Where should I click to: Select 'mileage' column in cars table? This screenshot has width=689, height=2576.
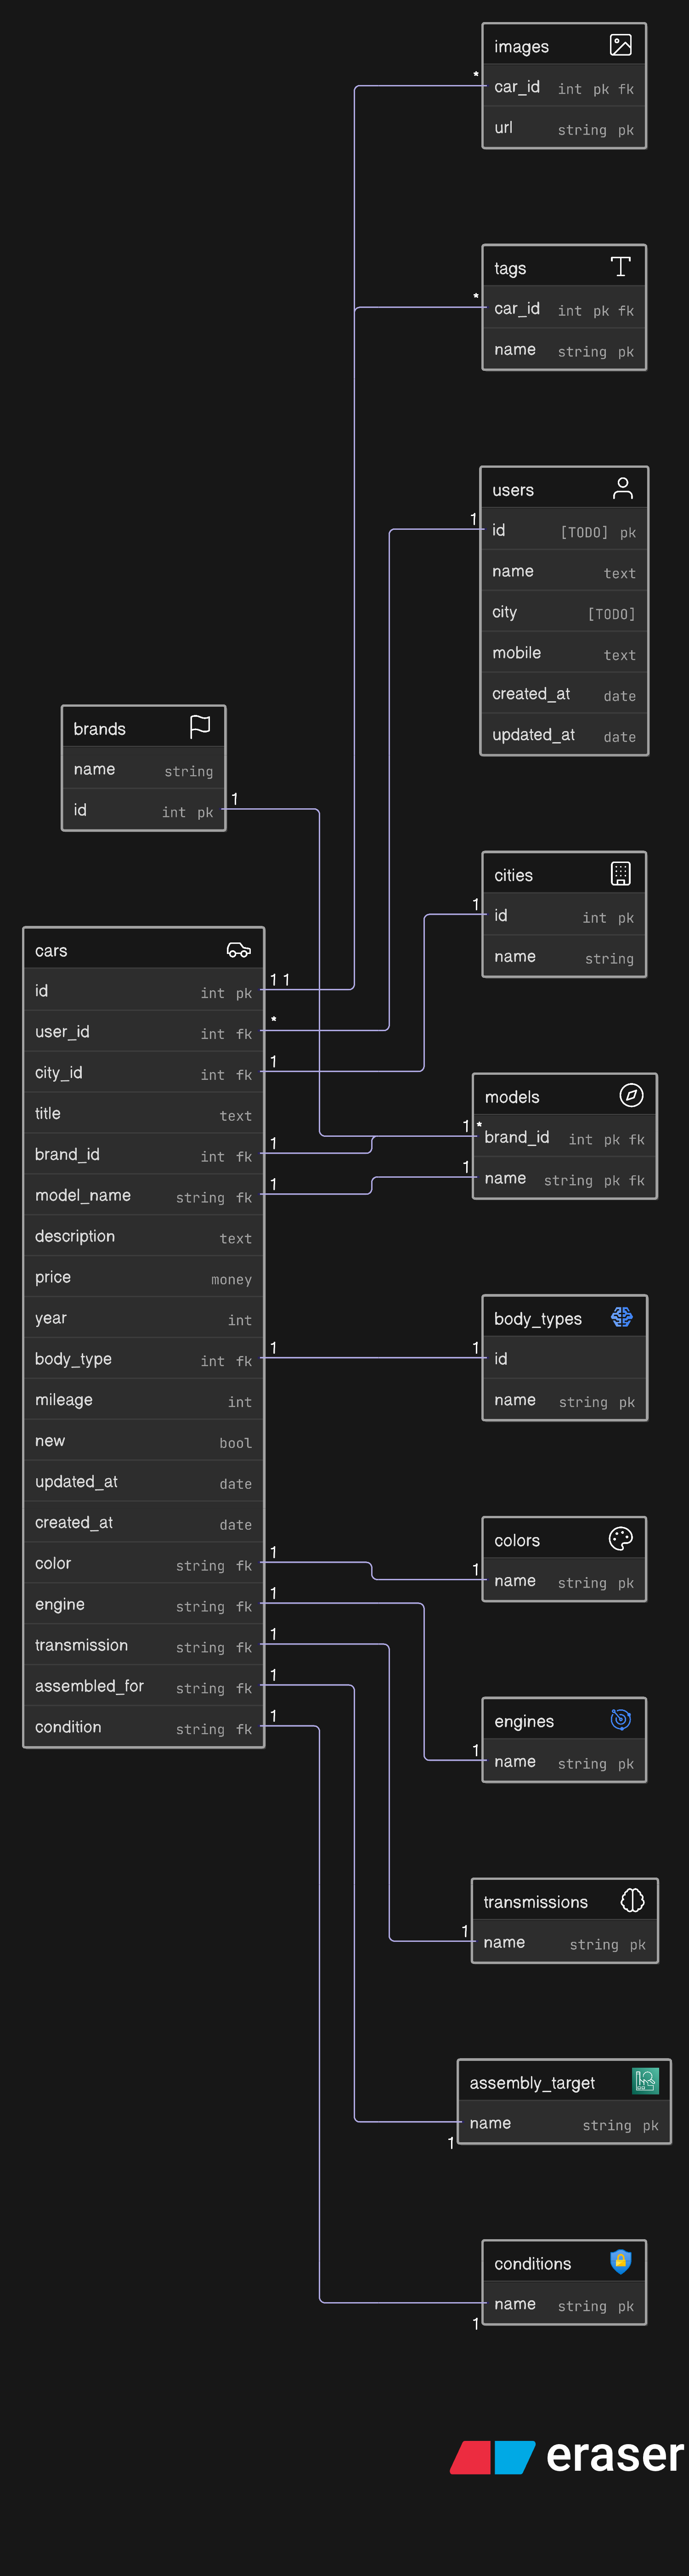pyautogui.click(x=143, y=1400)
